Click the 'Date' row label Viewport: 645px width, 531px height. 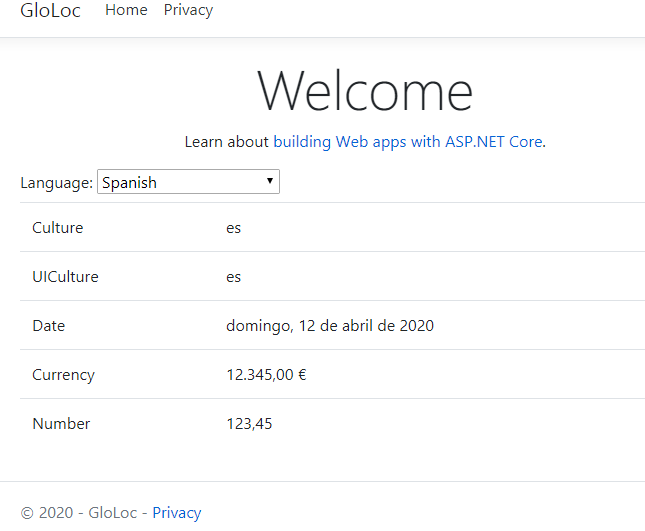point(49,325)
